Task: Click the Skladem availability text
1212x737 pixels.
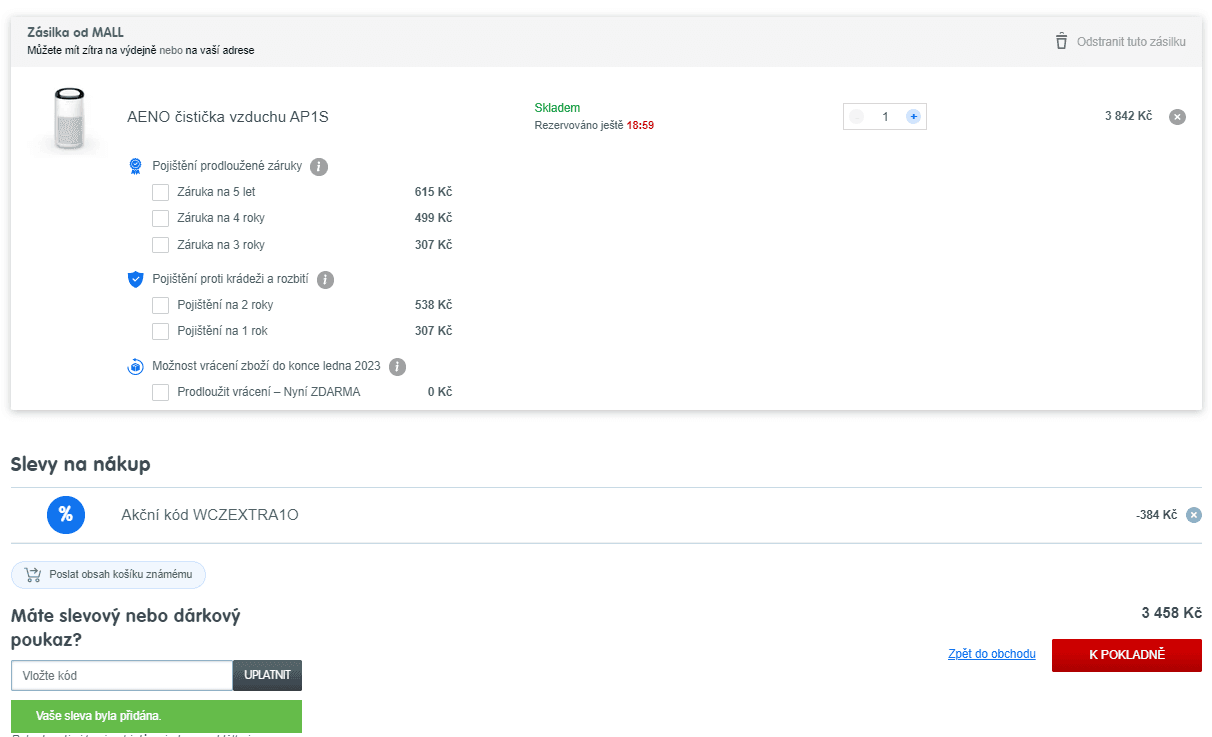Action: click(557, 108)
